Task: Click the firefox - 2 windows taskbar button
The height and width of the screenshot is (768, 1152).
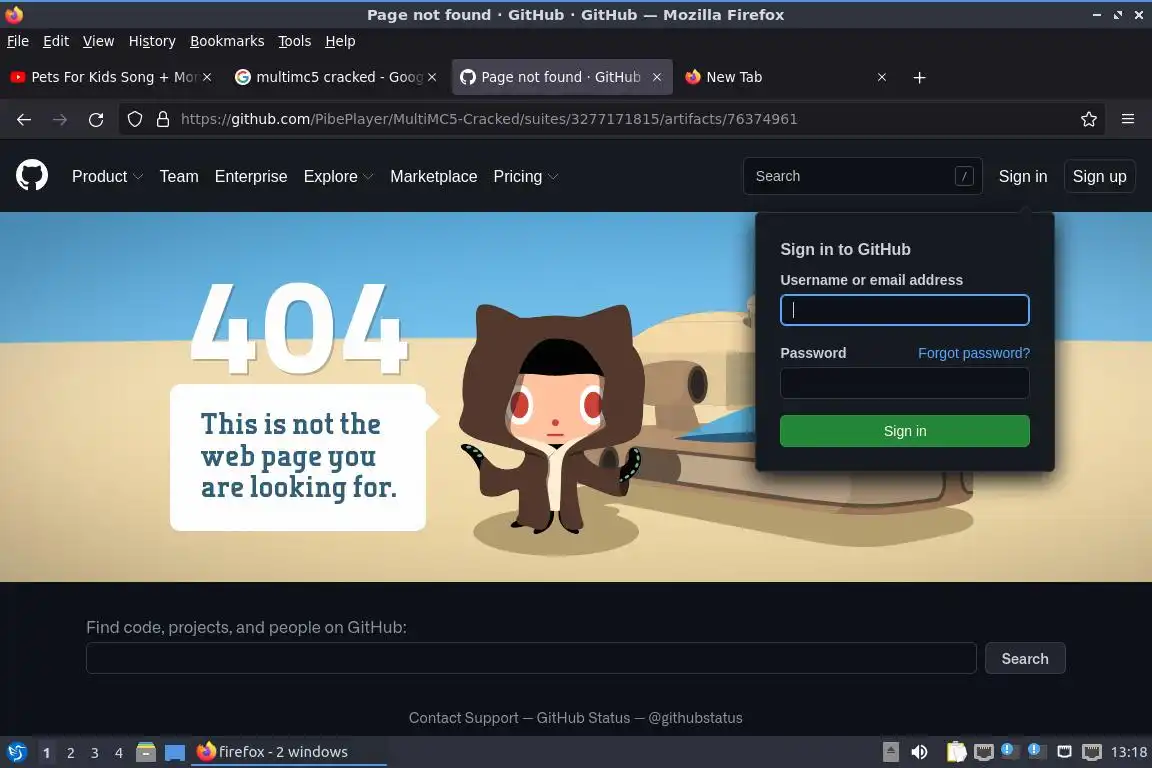Action: click(x=288, y=752)
